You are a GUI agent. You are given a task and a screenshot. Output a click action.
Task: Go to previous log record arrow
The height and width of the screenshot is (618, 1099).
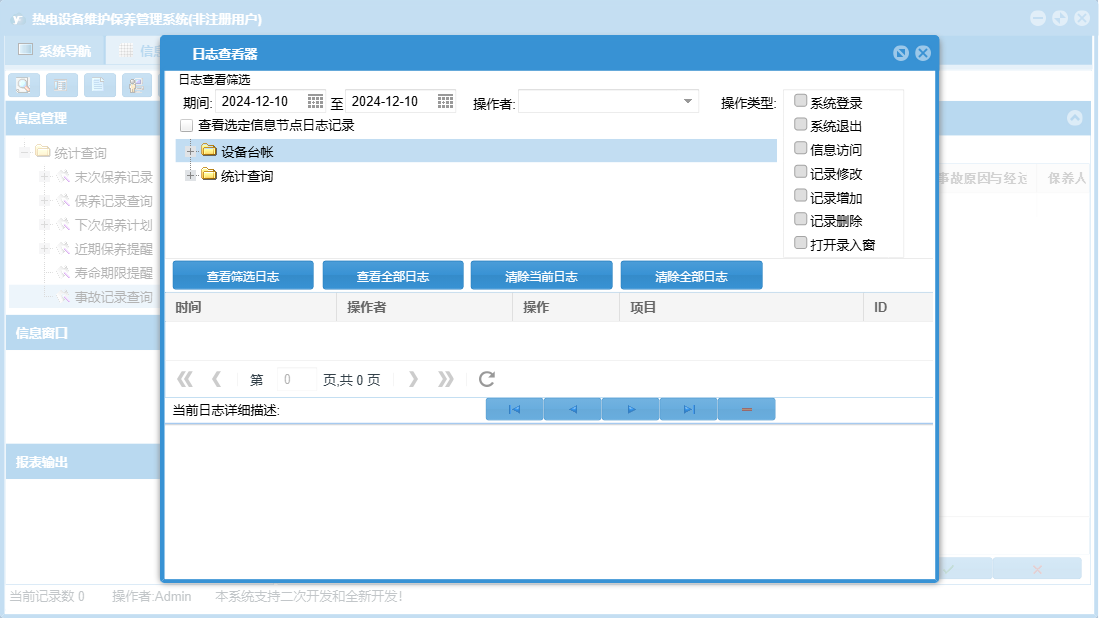tap(572, 409)
